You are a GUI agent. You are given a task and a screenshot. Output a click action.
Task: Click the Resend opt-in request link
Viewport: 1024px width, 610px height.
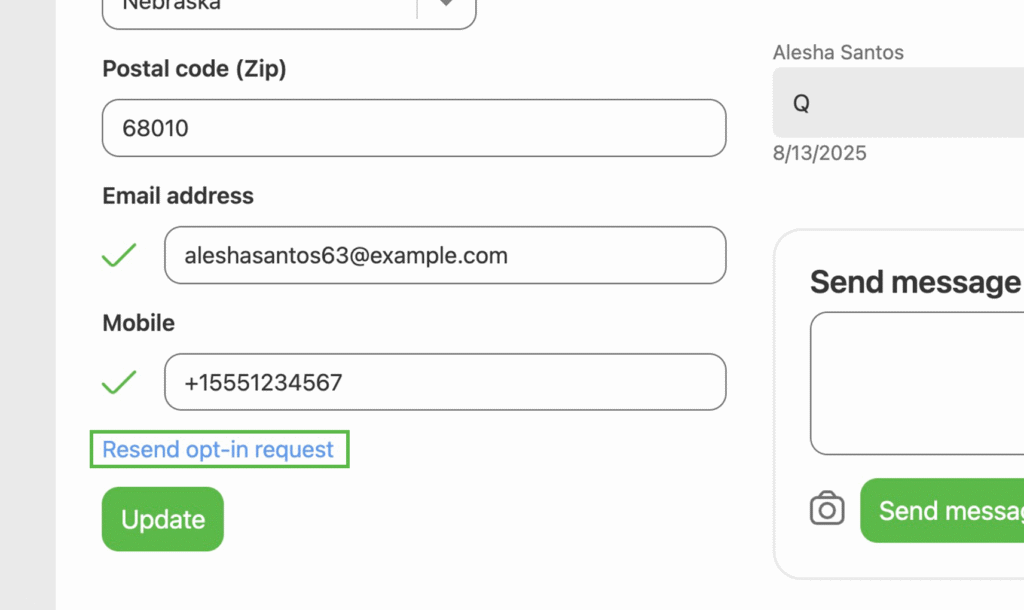pos(219,450)
